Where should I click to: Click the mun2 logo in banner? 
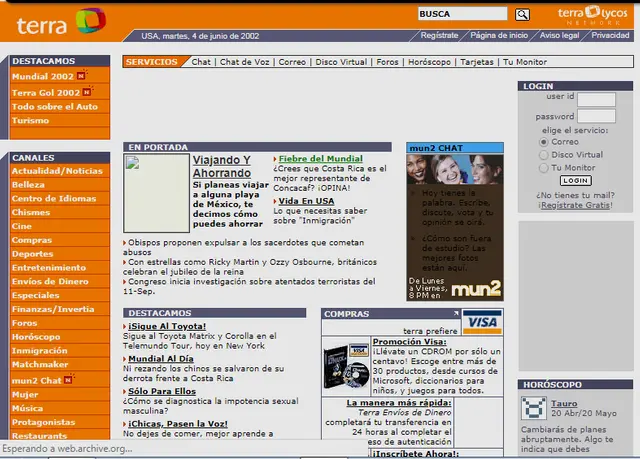click(476, 289)
